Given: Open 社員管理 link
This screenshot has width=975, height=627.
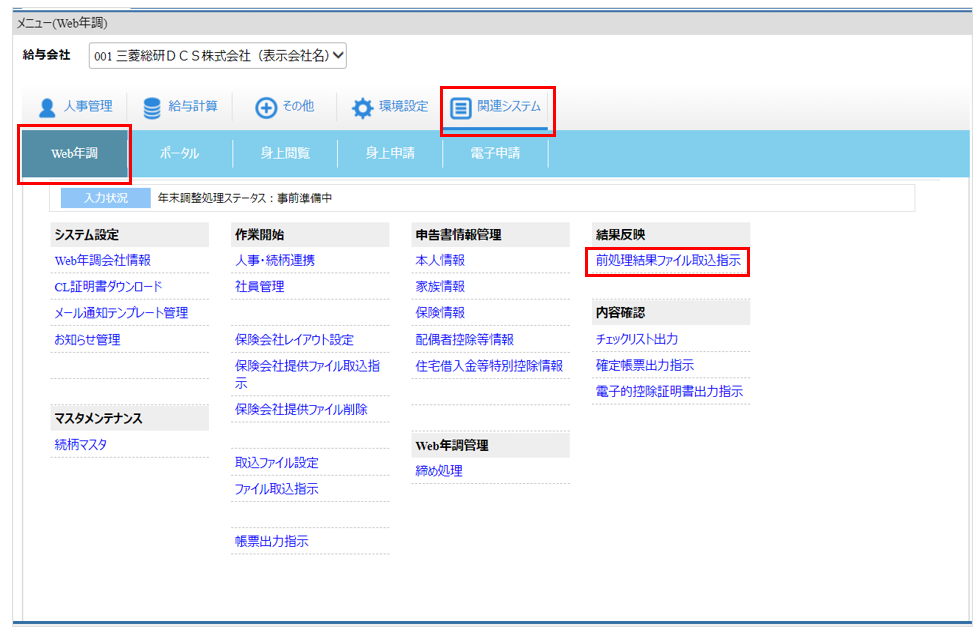Looking at the screenshot, I should click(x=259, y=287).
